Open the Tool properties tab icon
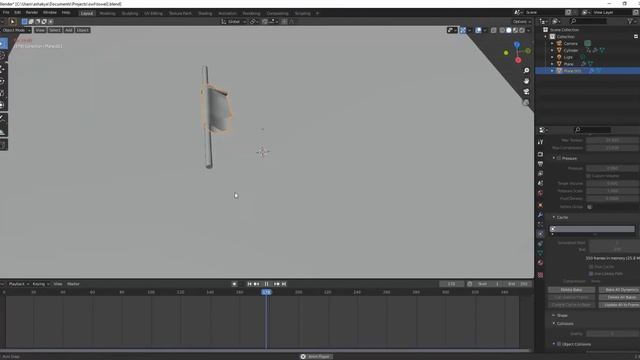 pyautogui.click(x=540, y=142)
